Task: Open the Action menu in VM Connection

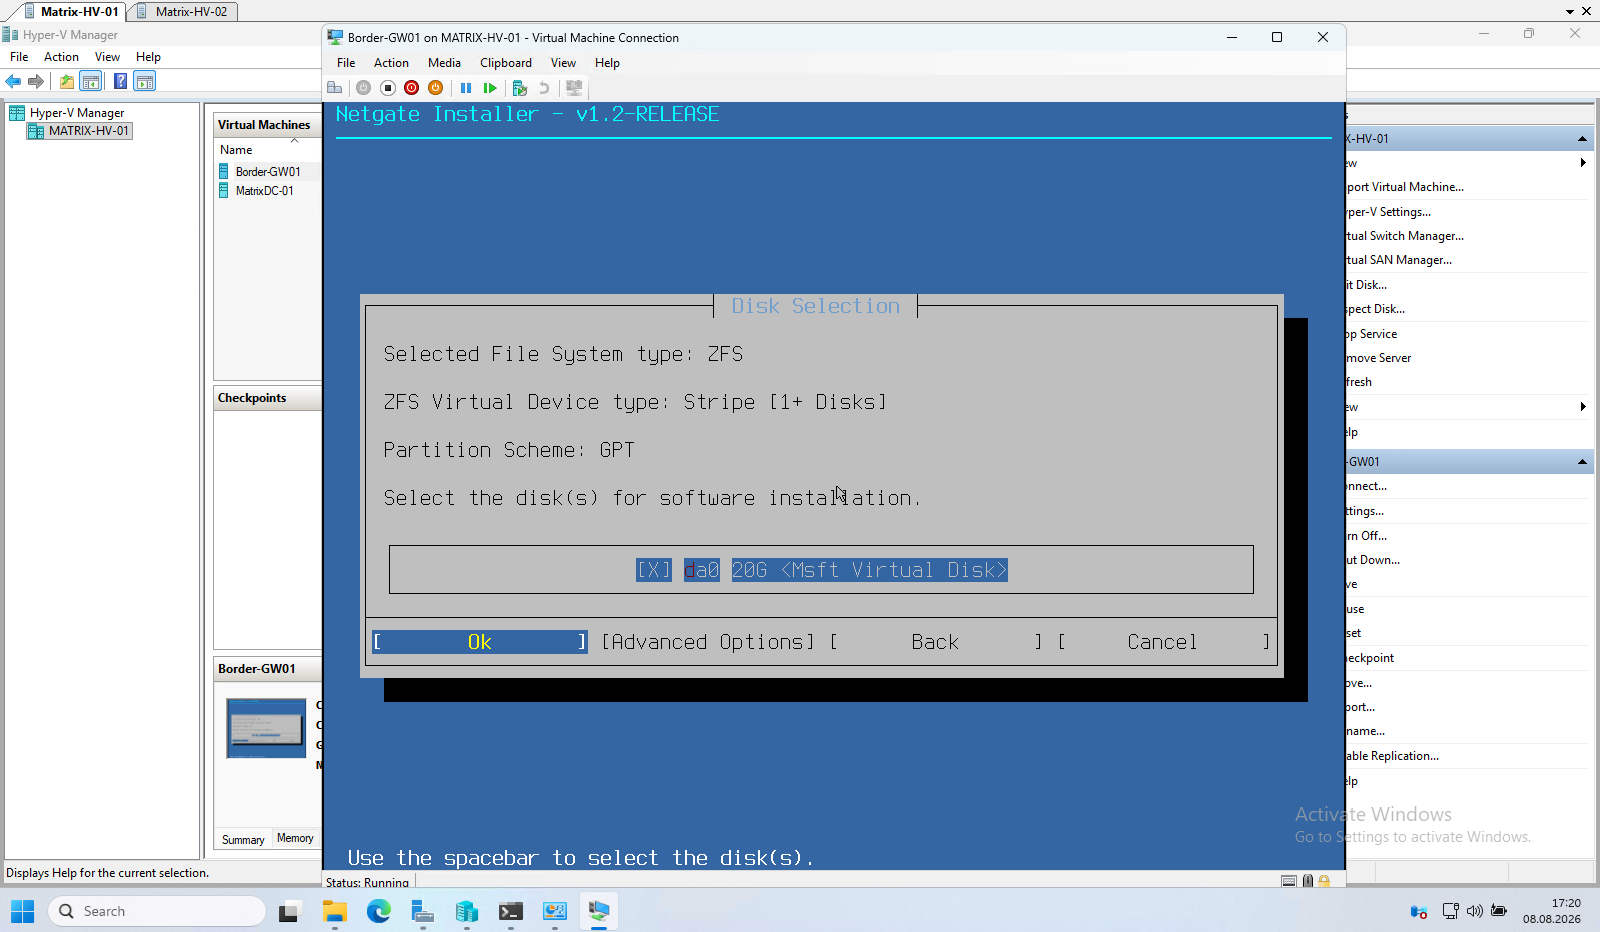Action: point(391,63)
